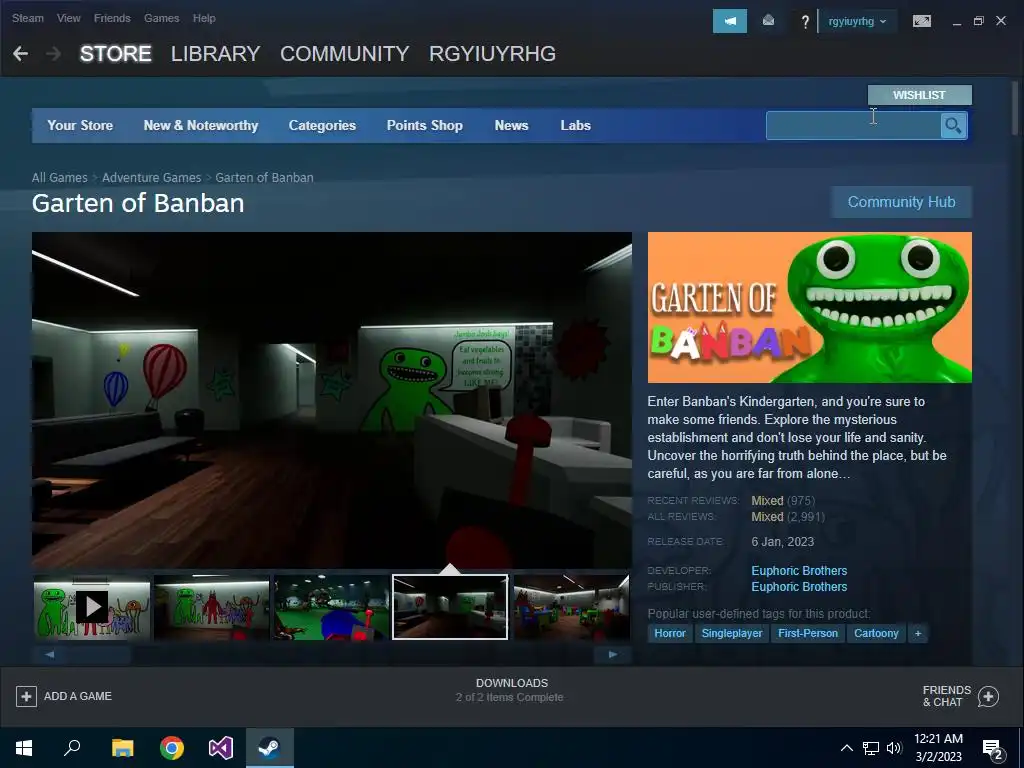Open Friends & Chat plus icon
This screenshot has width=1024, height=768.
click(x=988, y=696)
